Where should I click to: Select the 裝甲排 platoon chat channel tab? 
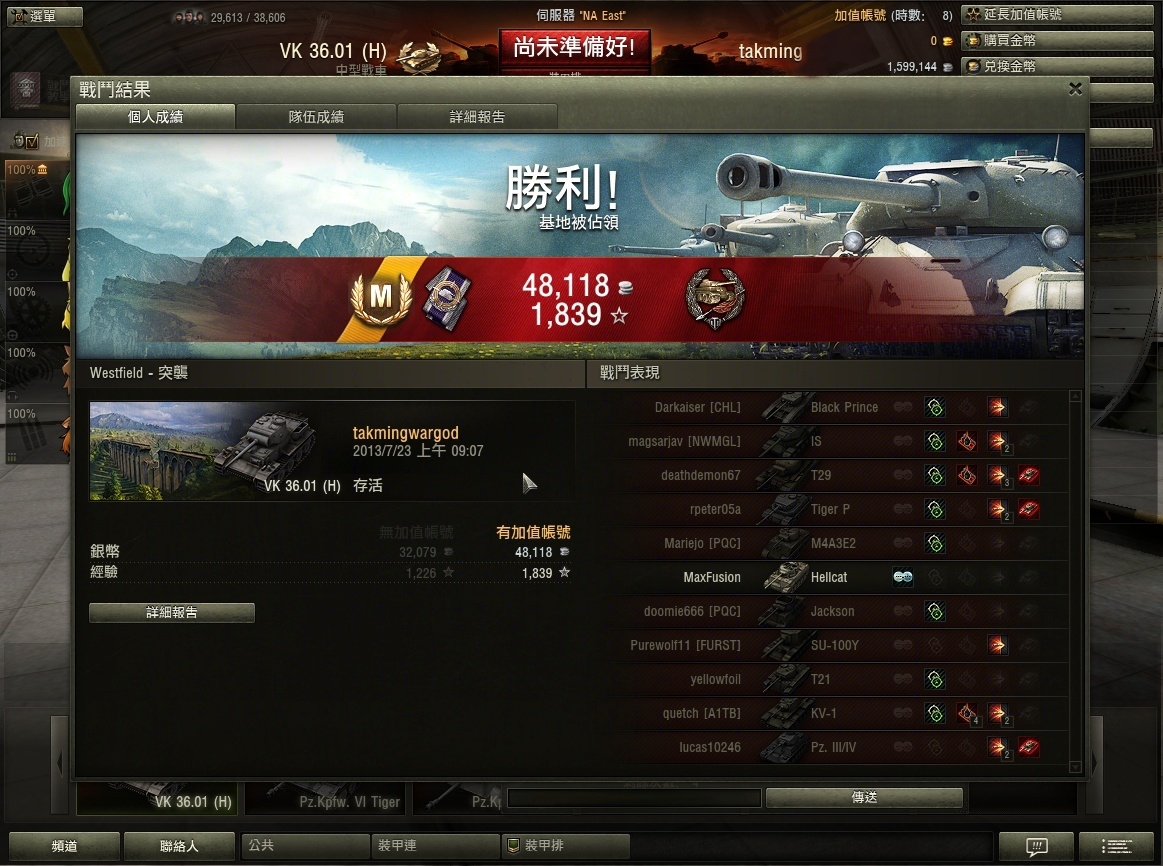click(566, 845)
